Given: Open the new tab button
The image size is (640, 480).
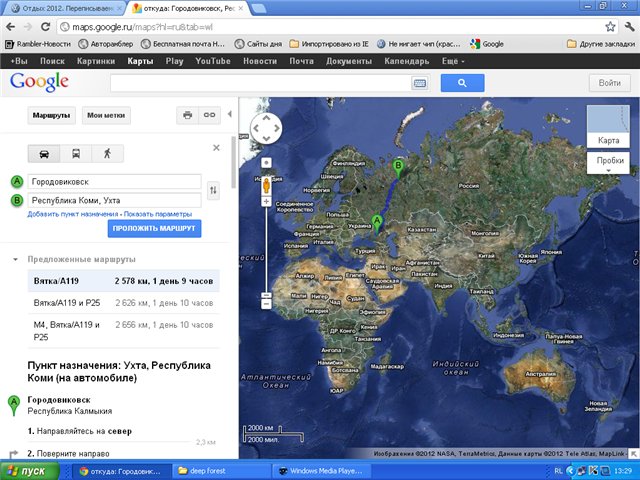Looking at the screenshot, I should [258, 8].
